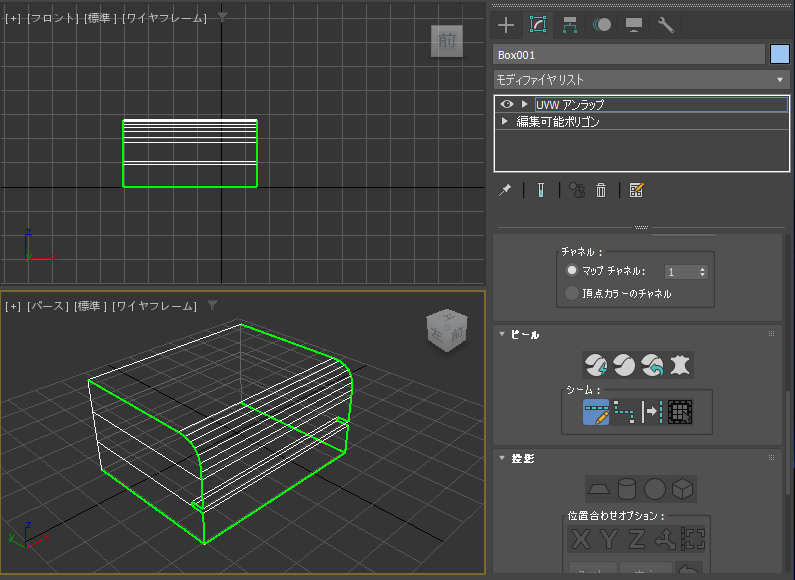The width and height of the screenshot is (795, 580).
Task: Open the object color swatch next to Box001
Action: point(780,55)
